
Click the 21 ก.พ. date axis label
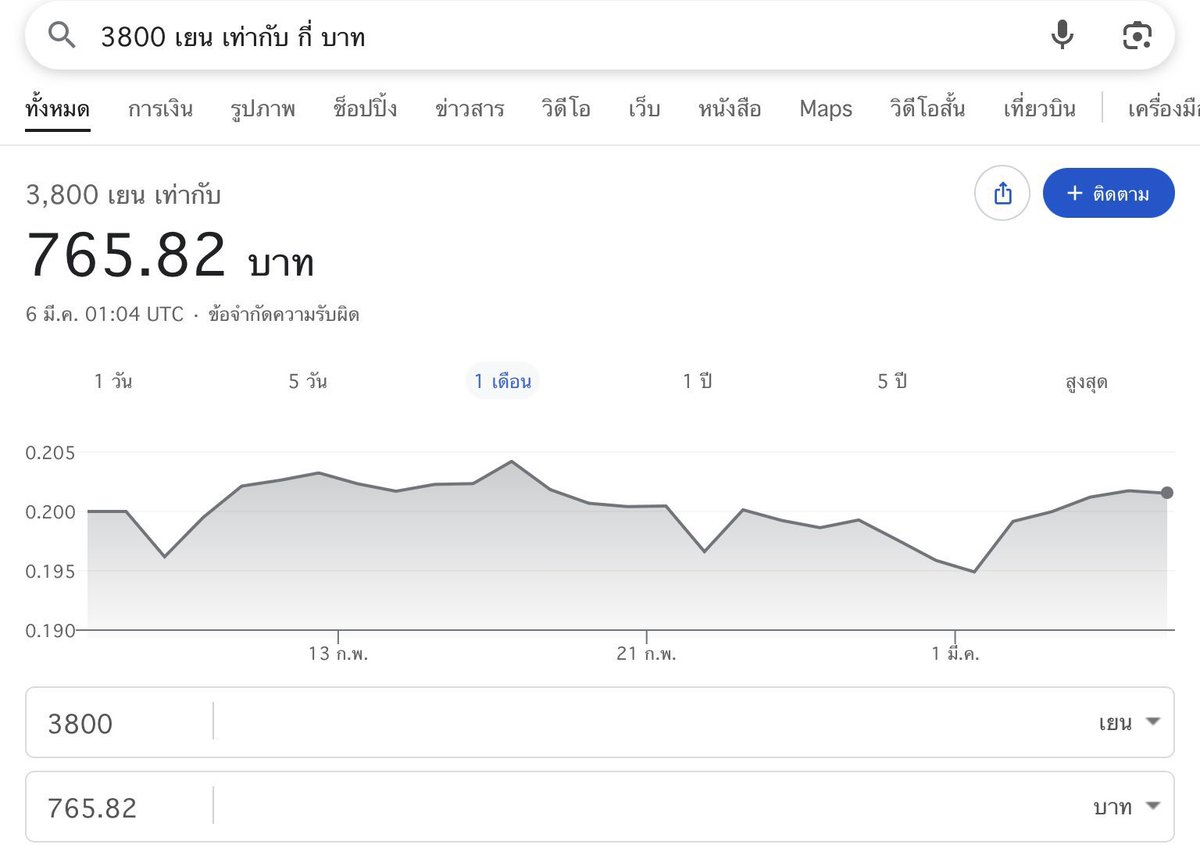[647, 655]
